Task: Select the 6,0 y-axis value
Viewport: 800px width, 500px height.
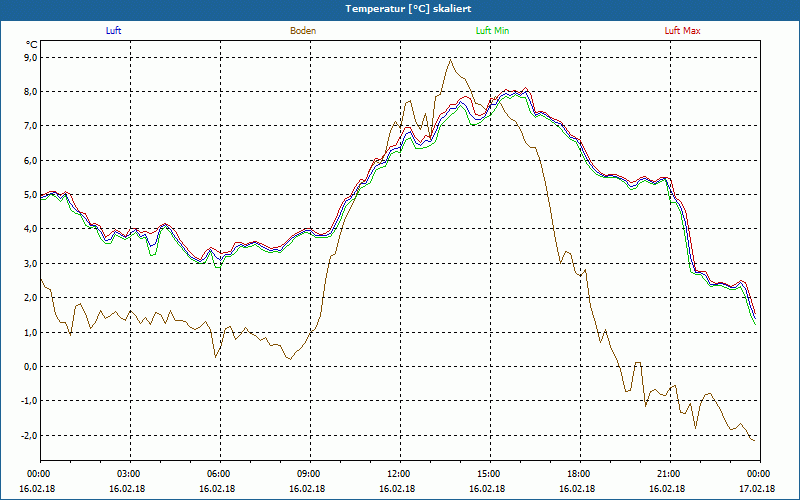Action: (31, 161)
